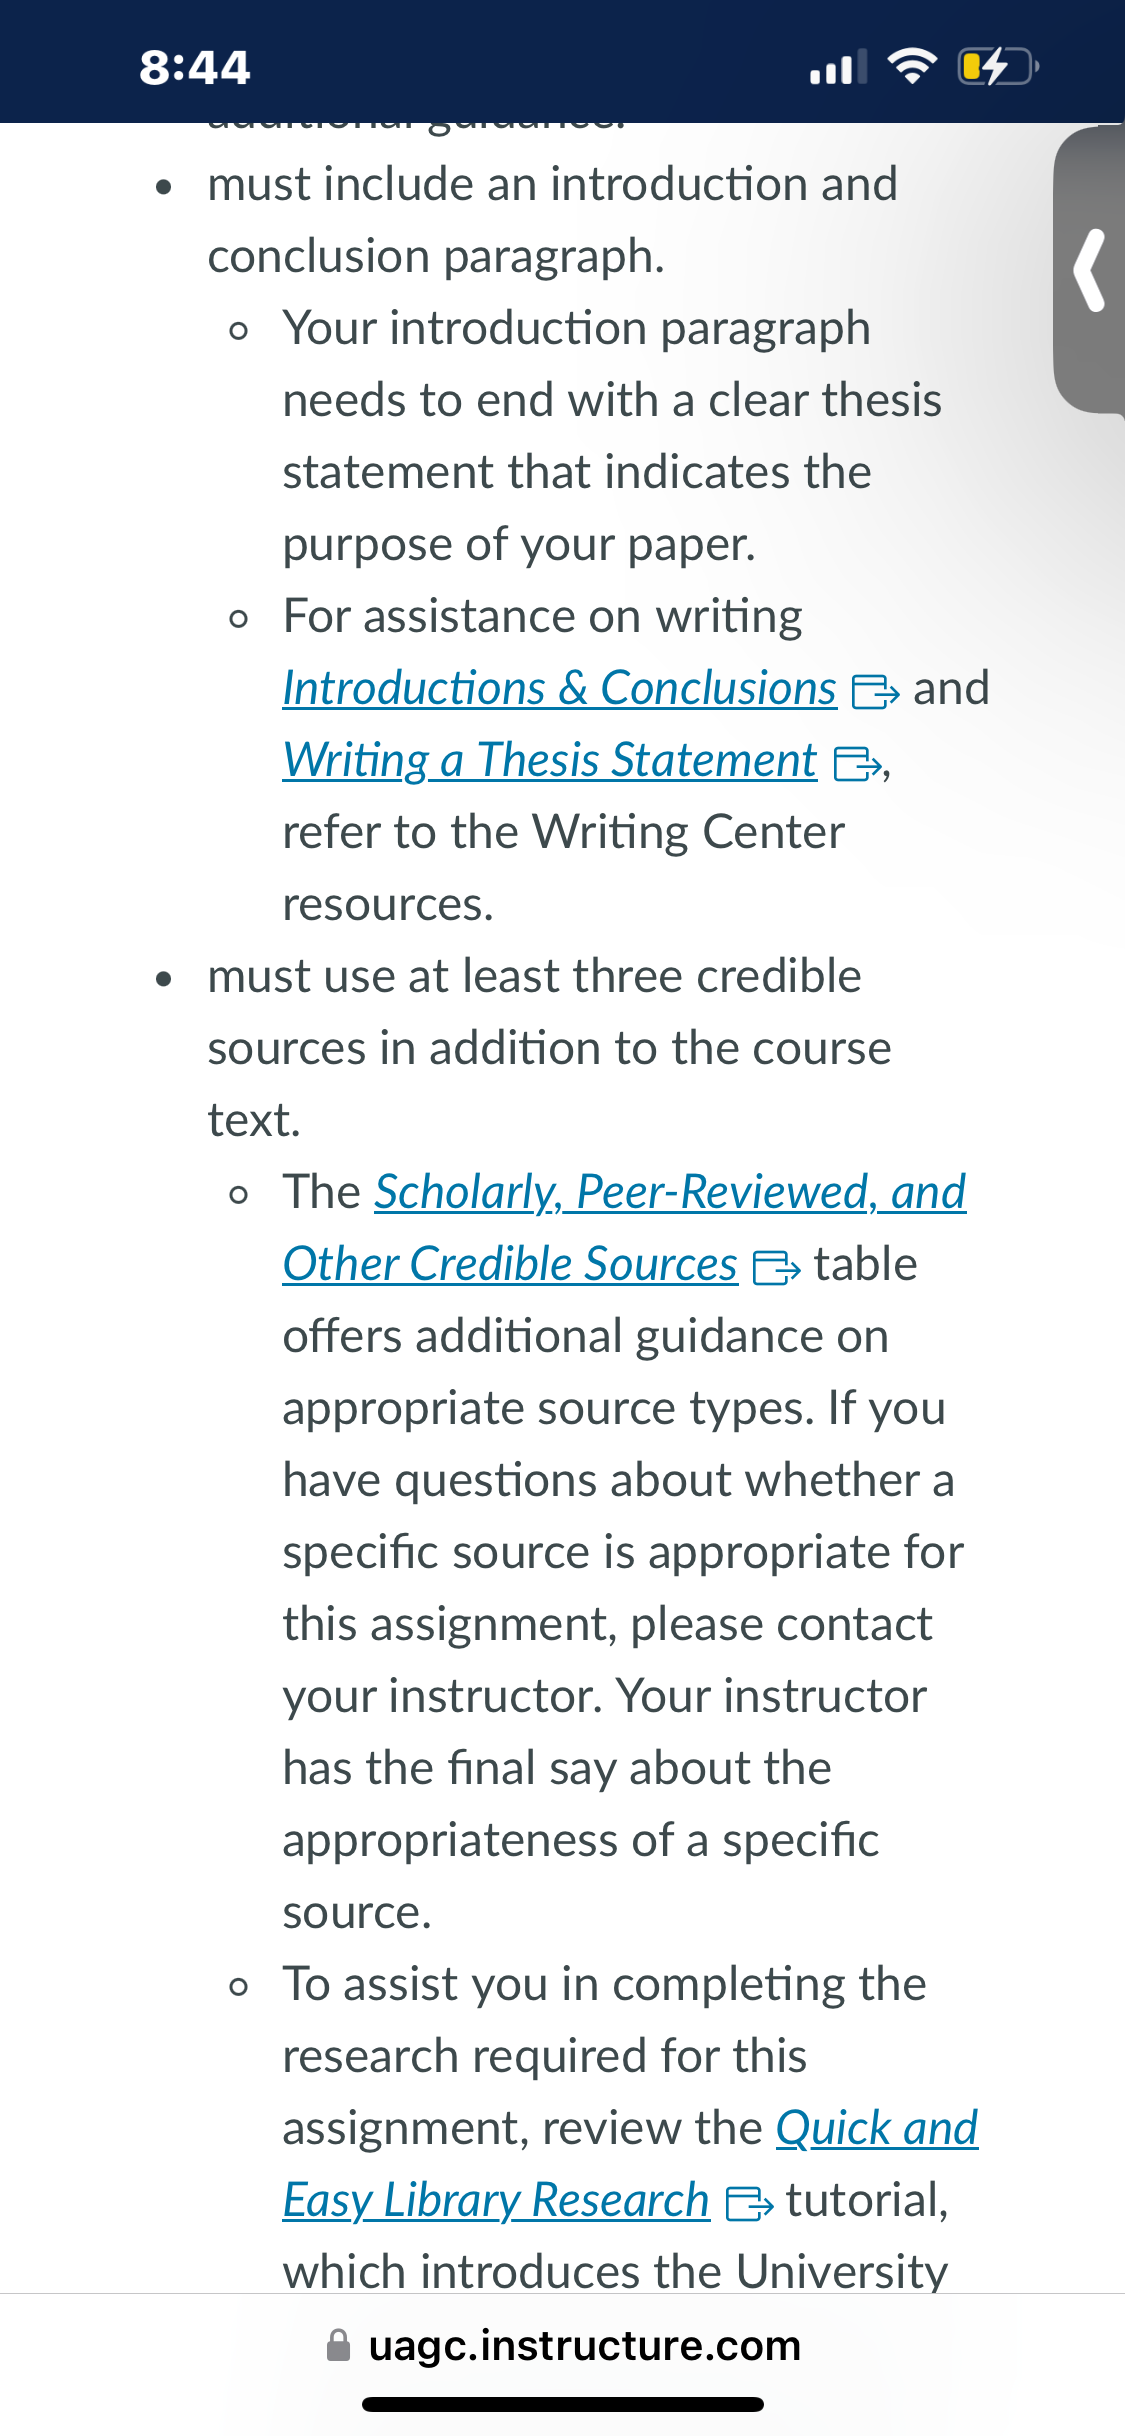Click external link icon after Easy Library Research
Viewport: 1125px width, 2436px height.
749,2204
